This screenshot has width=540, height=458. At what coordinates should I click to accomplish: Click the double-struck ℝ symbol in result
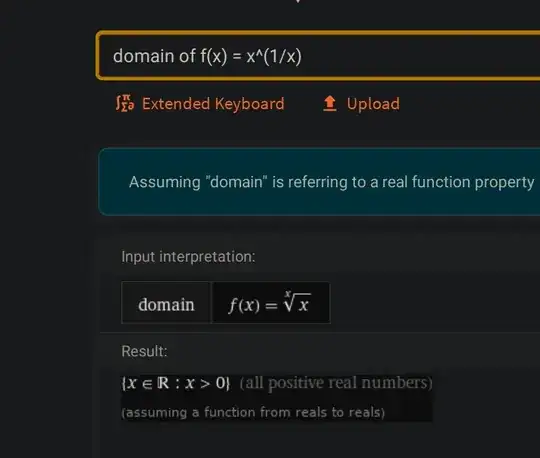click(x=163, y=383)
